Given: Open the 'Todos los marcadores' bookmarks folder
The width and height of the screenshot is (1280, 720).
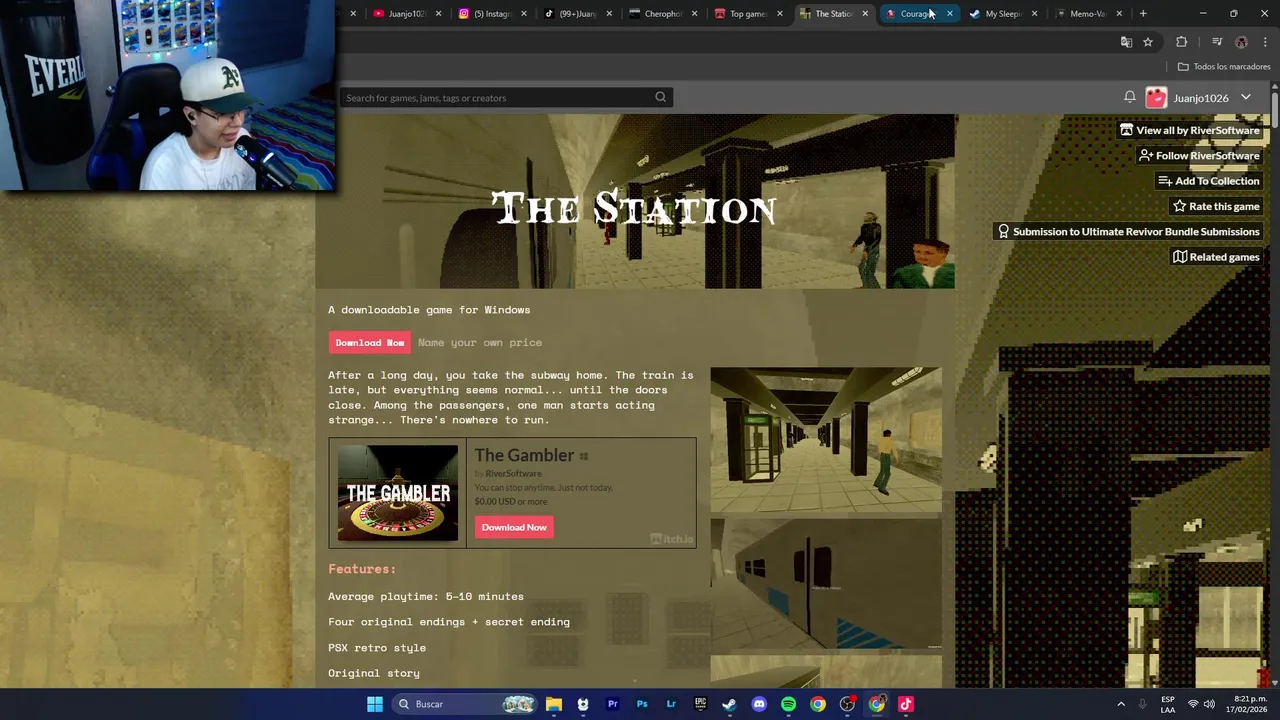Looking at the screenshot, I should [1224, 67].
